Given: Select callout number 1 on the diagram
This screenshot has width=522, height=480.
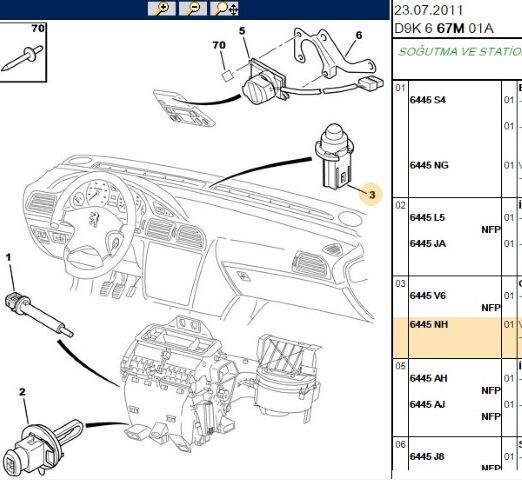Looking at the screenshot, I should pyautogui.click(x=8, y=257).
